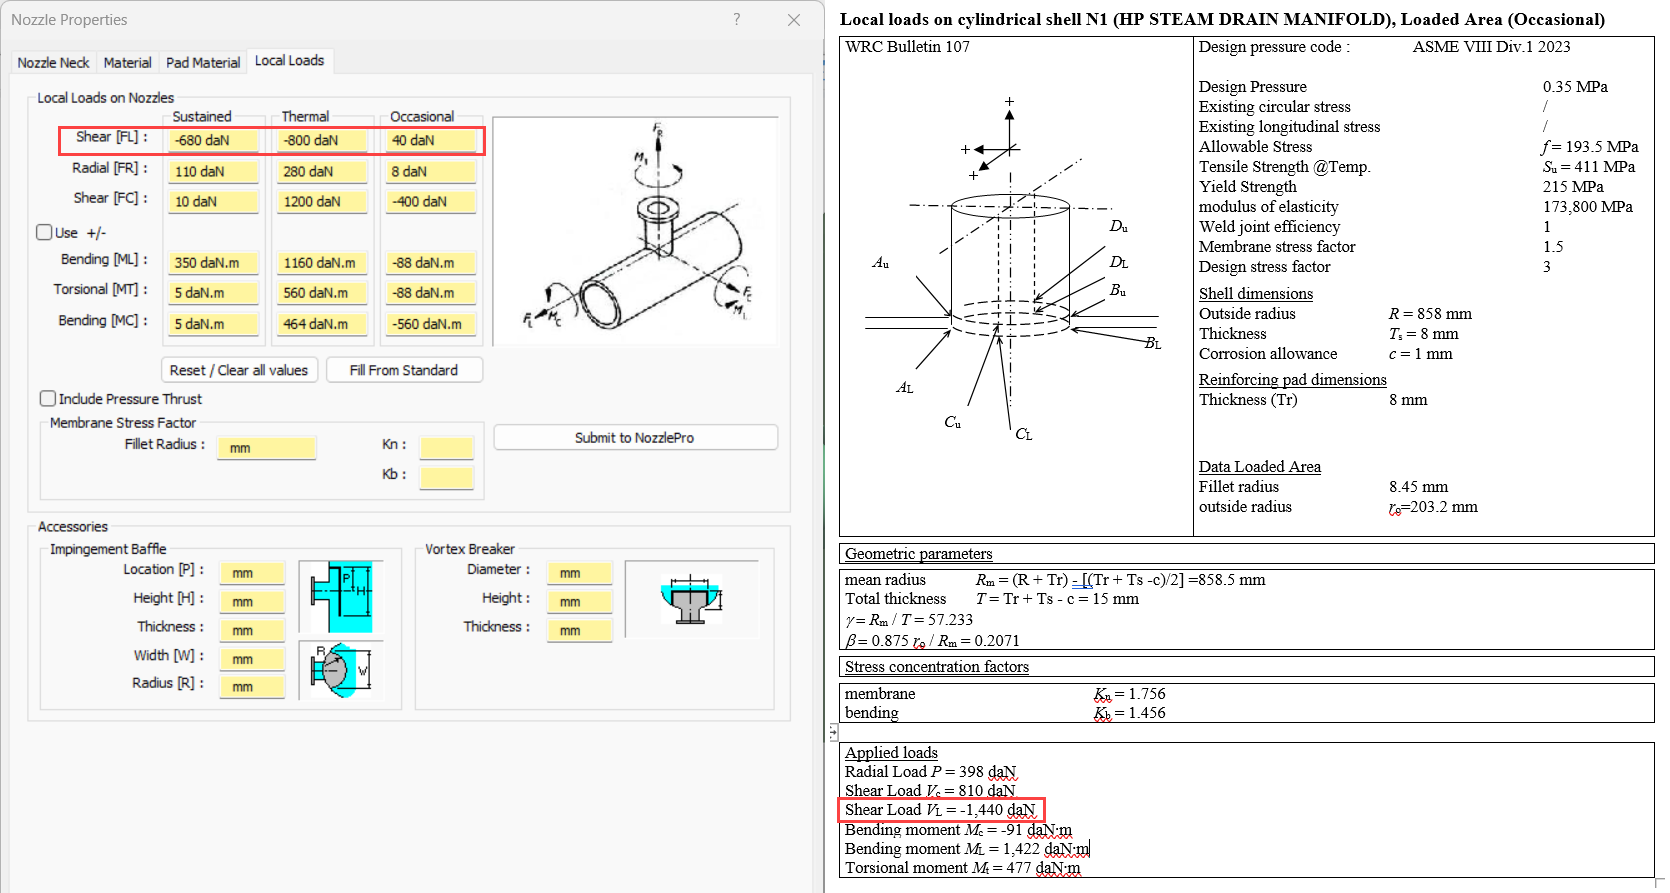This screenshot has width=1670, height=893.
Task: Click Fill From Standard button
Action: (x=404, y=370)
